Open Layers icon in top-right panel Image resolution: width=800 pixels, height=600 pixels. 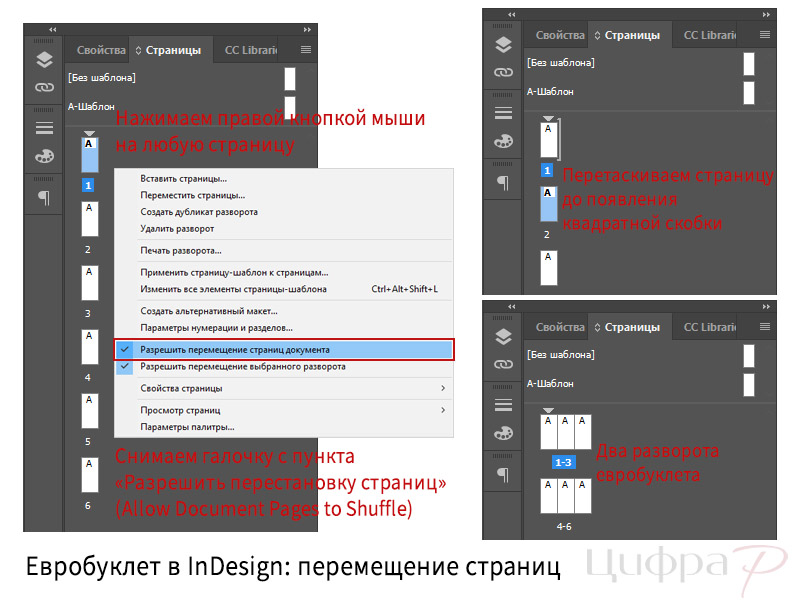(504, 45)
